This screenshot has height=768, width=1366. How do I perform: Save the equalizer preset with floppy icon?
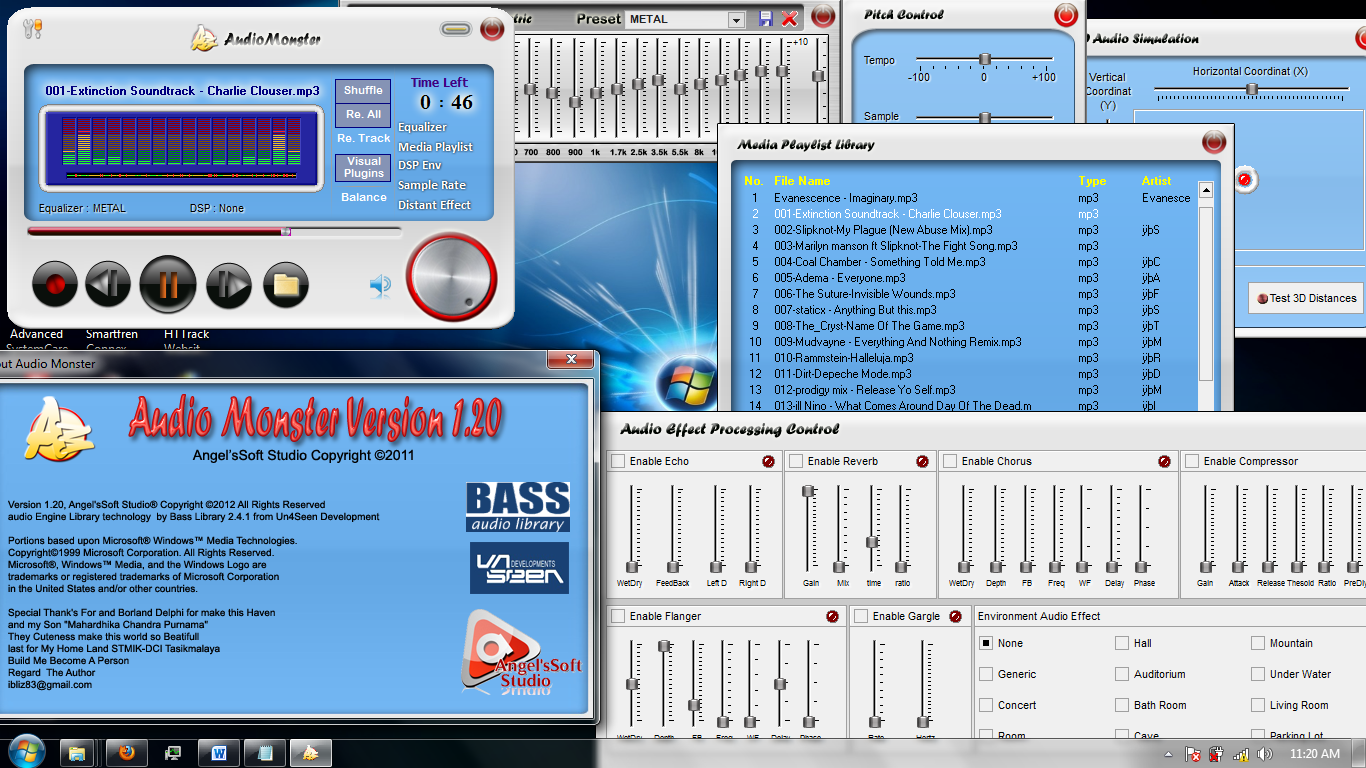[766, 19]
